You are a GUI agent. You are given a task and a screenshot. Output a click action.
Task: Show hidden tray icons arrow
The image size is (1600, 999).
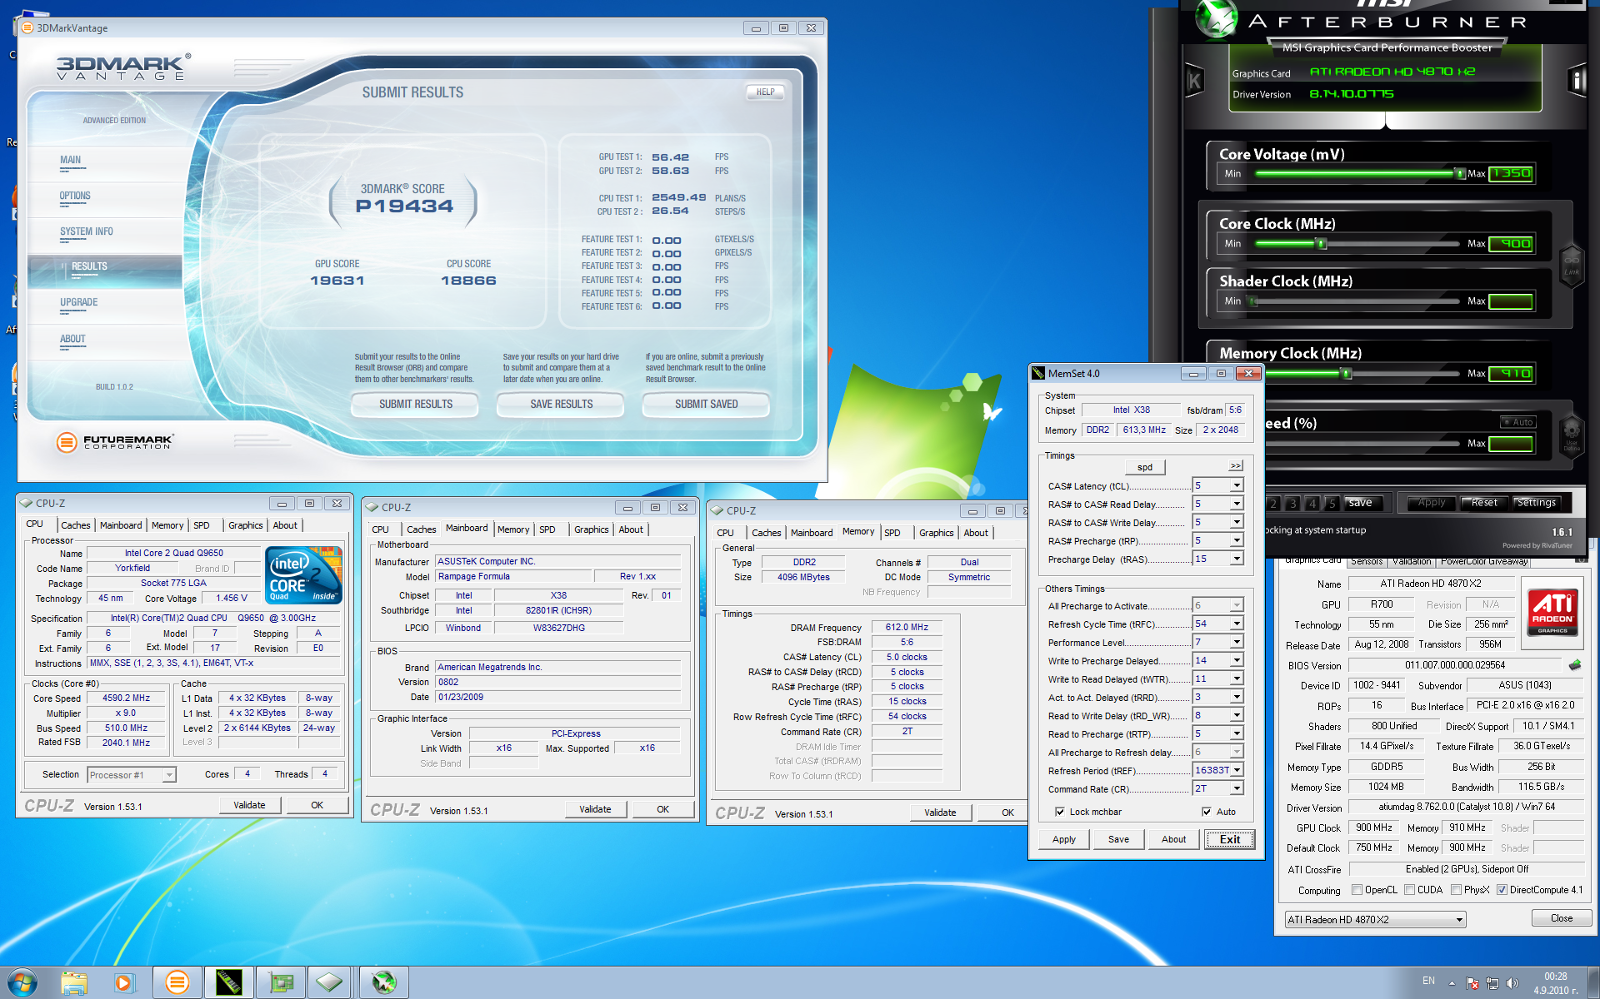click(1453, 983)
